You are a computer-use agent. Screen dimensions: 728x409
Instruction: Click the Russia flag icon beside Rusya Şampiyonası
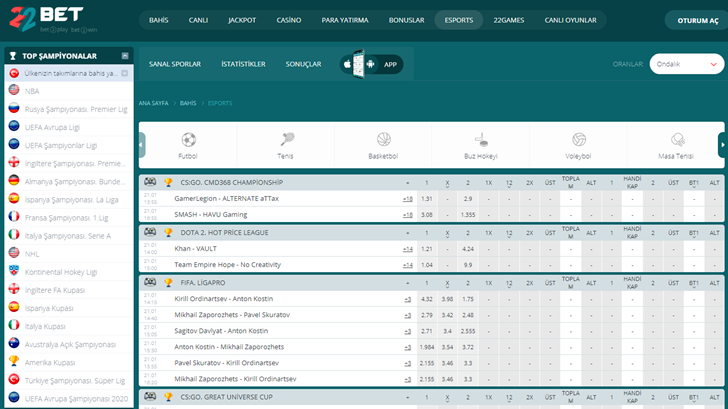pyautogui.click(x=14, y=108)
